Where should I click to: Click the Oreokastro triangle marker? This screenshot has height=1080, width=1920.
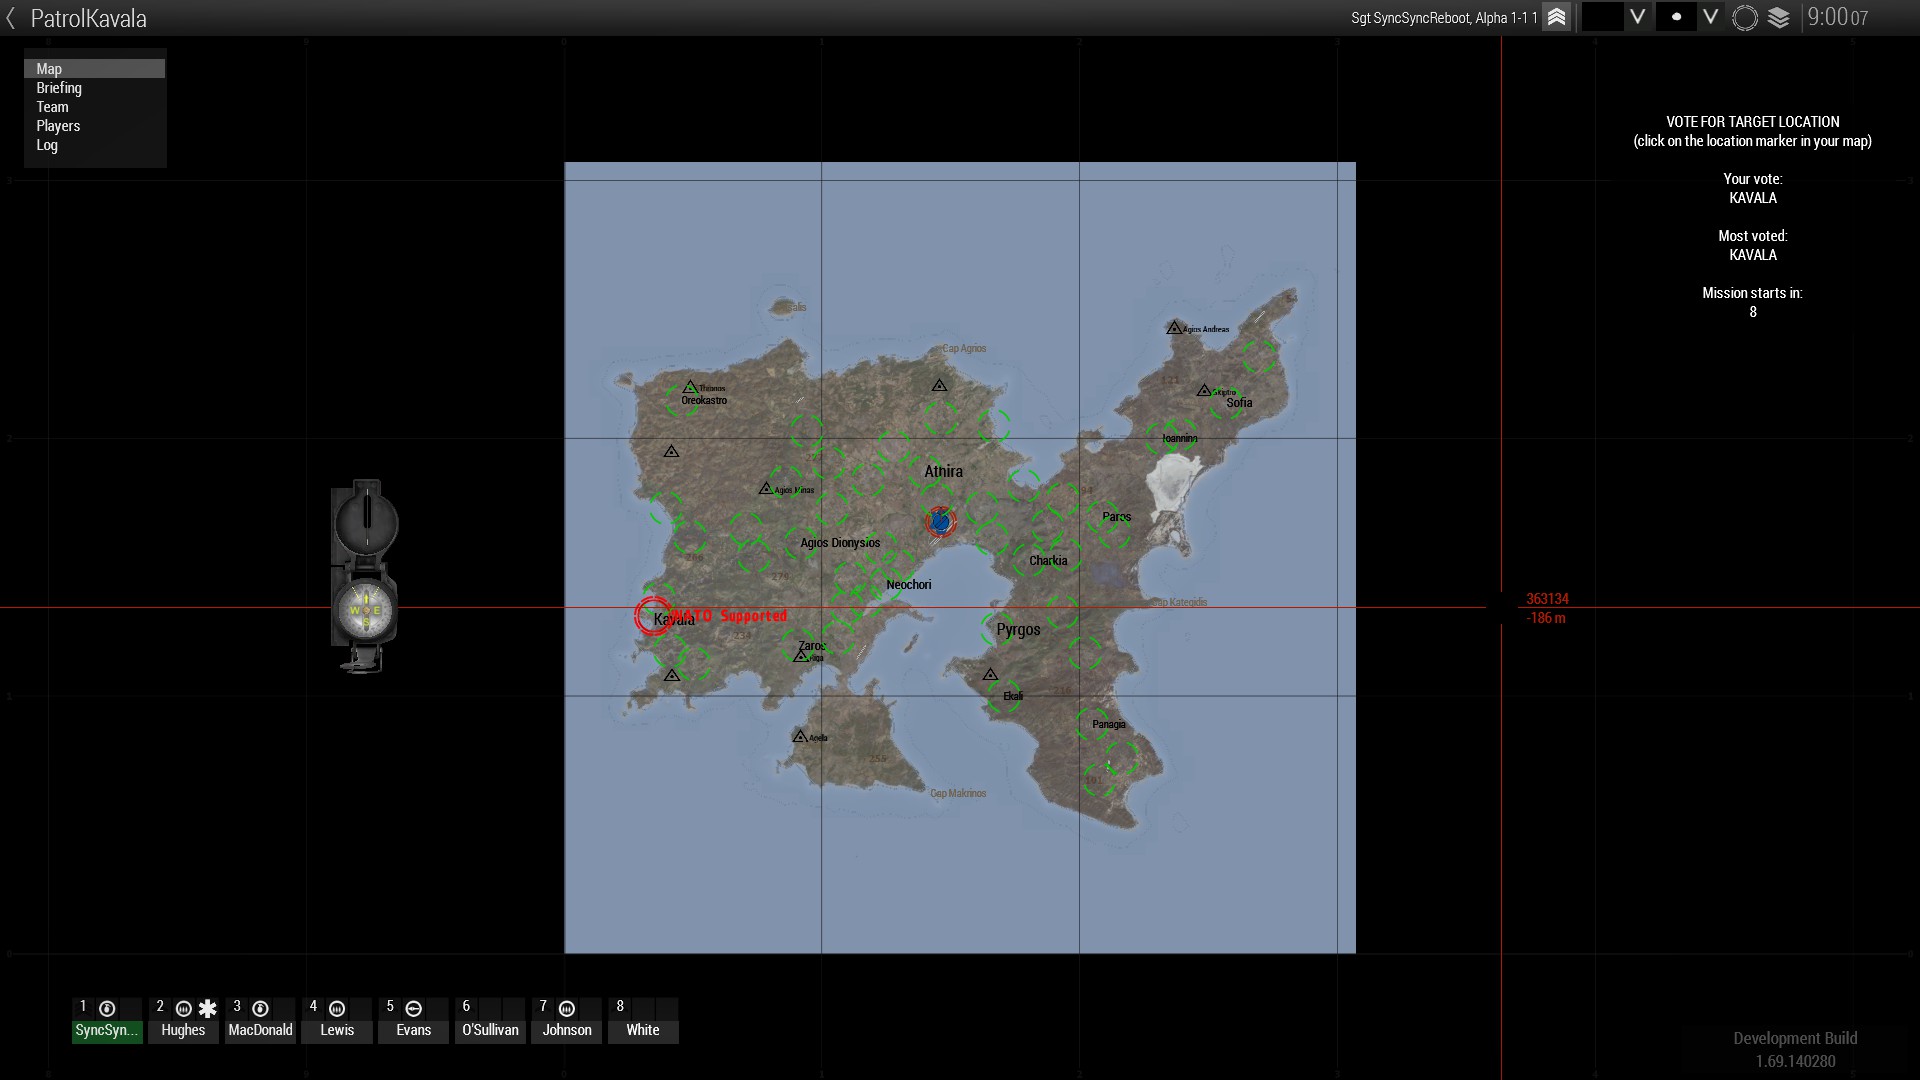tap(690, 387)
